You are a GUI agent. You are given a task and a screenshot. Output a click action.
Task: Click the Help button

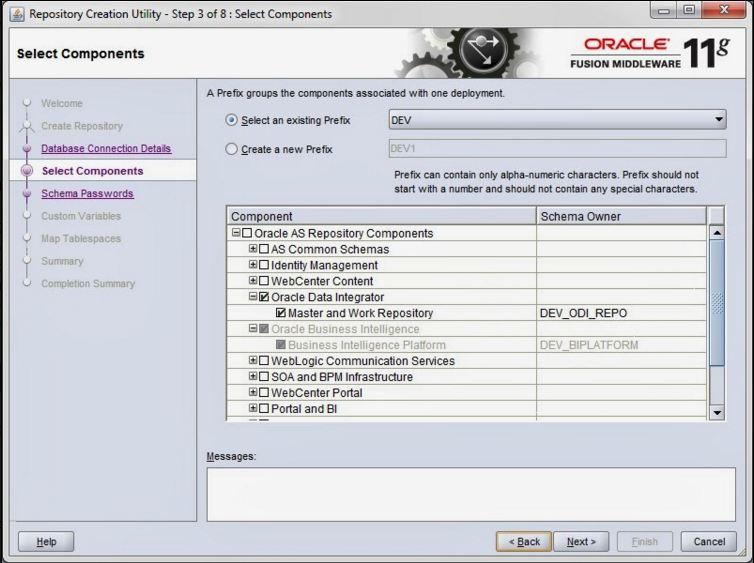coord(46,541)
